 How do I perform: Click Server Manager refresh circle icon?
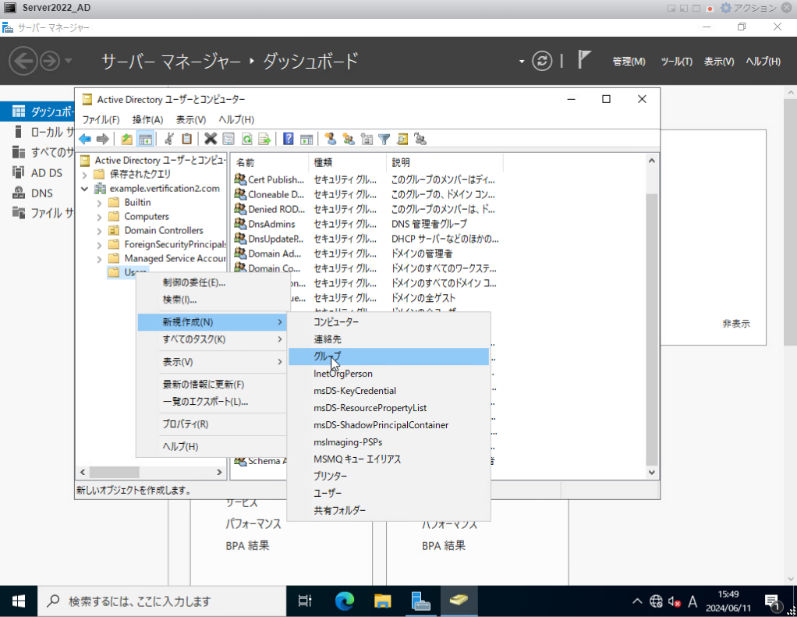click(x=542, y=61)
